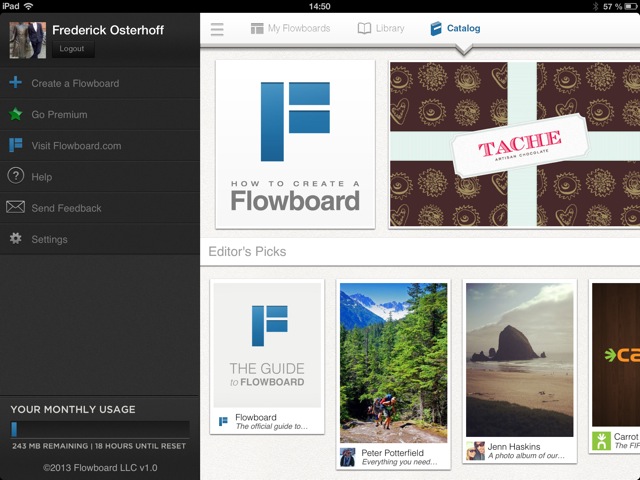This screenshot has width=640, height=480.
Task: Click the Send Feedback envelope icon
Action: [x=16, y=208]
